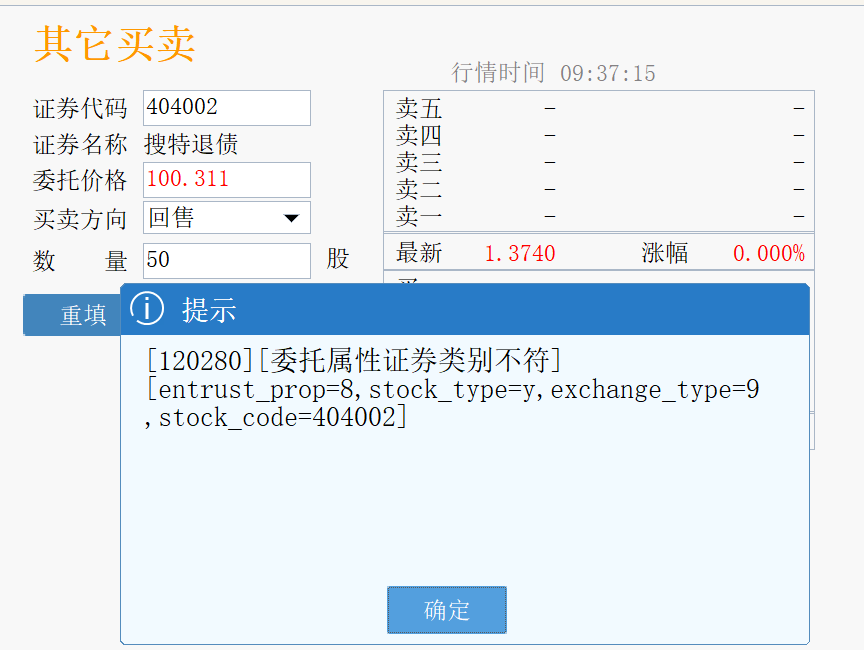Click the 其它买卖 page heading
The height and width of the screenshot is (650, 864).
pyautogui.click(x=114, y=44)
